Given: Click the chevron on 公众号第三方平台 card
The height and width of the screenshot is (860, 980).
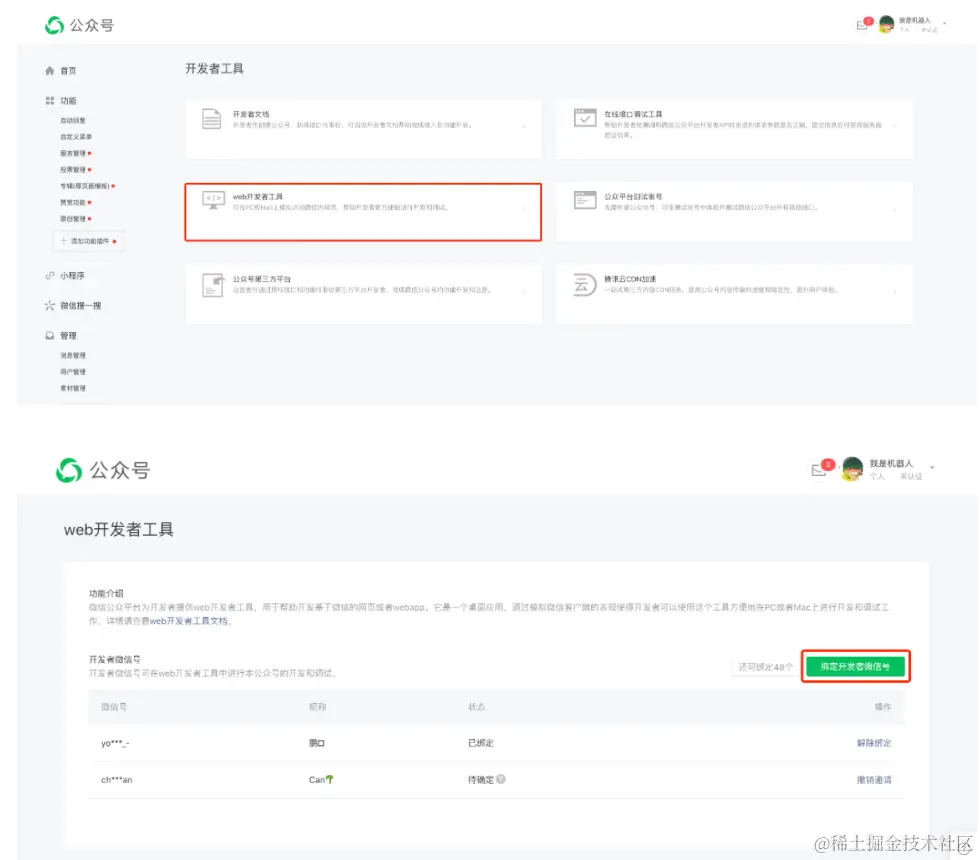Looking at the screenshot, I should tap(524, 292).
